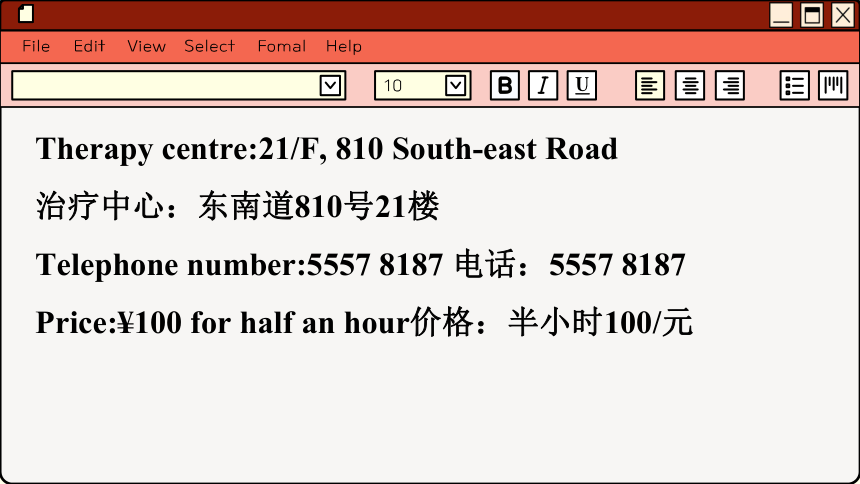The height and width of the screenshot is (484, 860).
Task: Maximize the editor window
Action: (812, 15)
